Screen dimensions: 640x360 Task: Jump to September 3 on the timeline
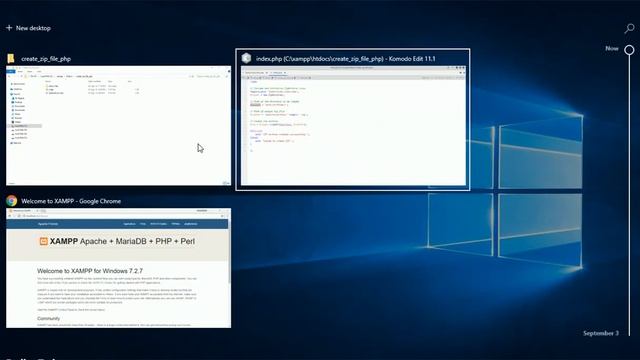pyautogui.click(x=600, y=333)
